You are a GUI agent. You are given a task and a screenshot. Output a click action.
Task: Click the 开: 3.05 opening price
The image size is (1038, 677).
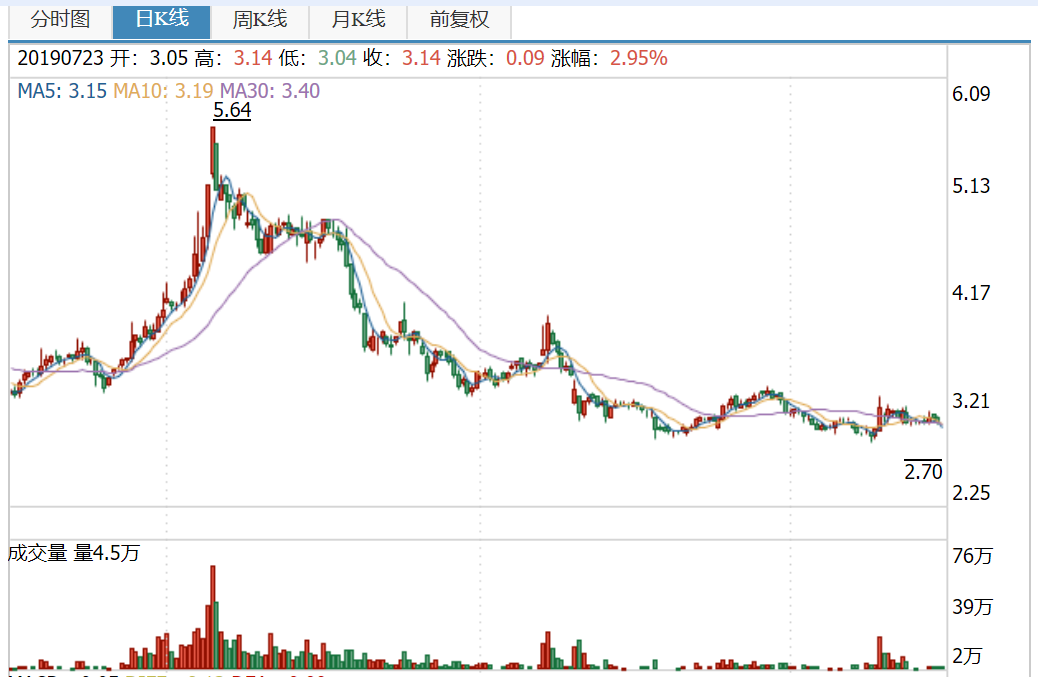pyautogui.click(x=149, y=58)
